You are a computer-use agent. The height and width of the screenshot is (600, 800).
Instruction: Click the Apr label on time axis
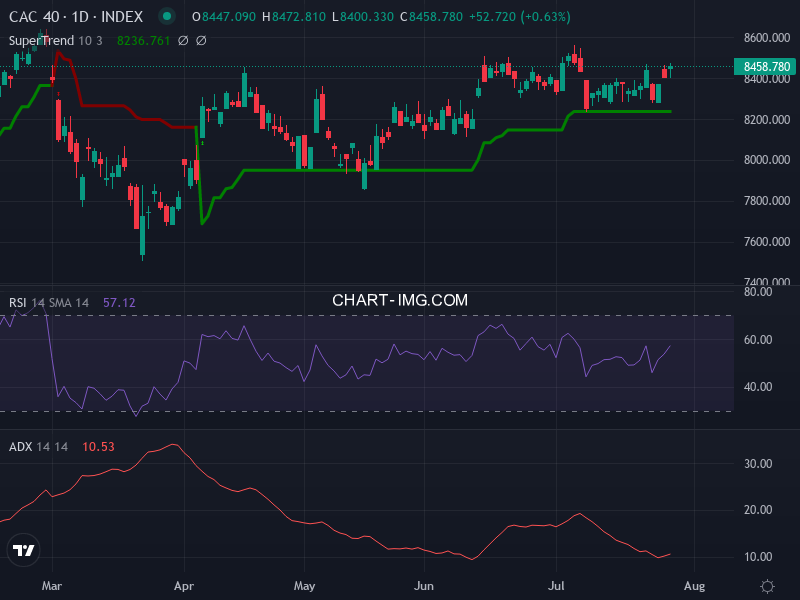click(184, 586)
